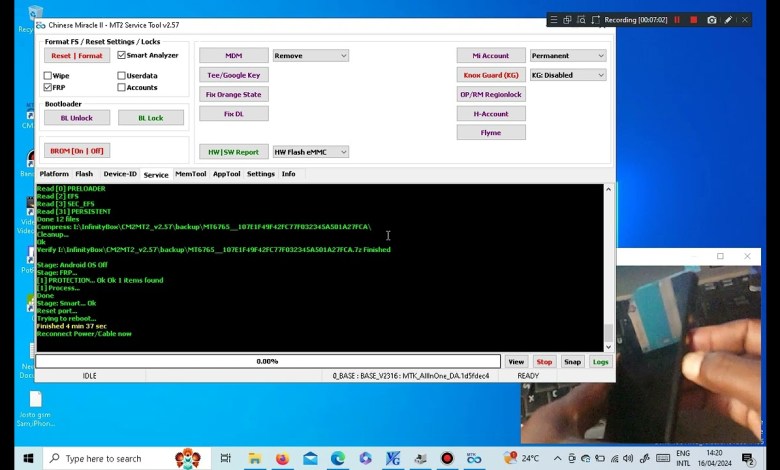Viewport: 780px width, 470px height.
Task: Open Firefox from the taskbar
Action: pos(282,458)
